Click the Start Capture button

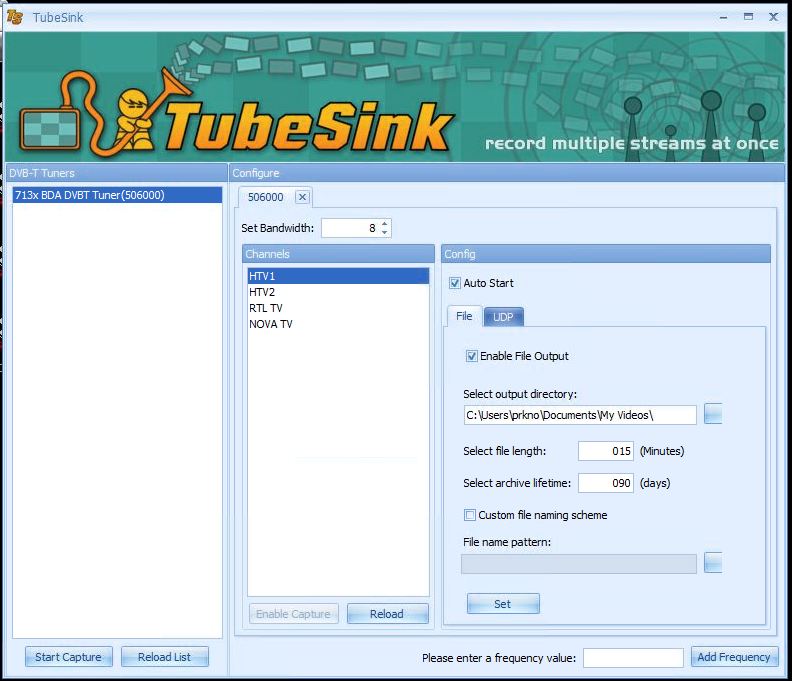[69, 657]
